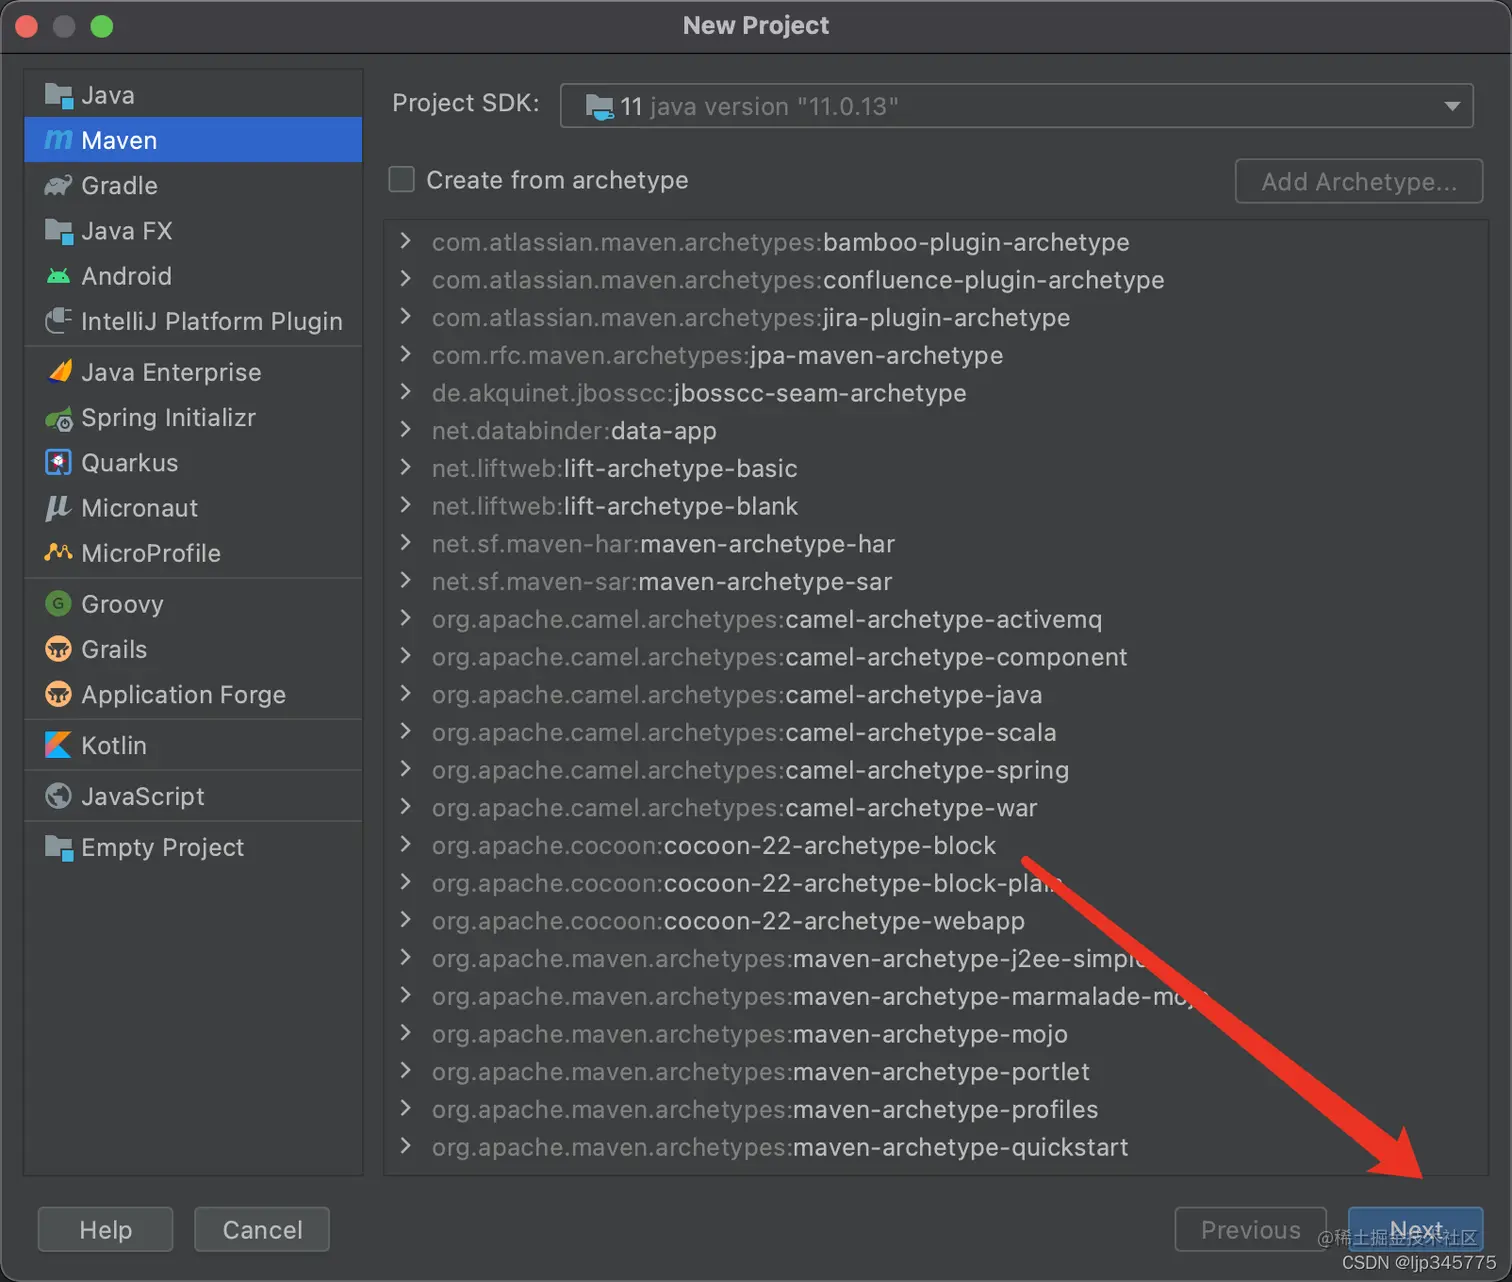Screen dimensions: 1512x1282
Task: Expand jbosscc-seam-archetype node
Action: [405, 392]
